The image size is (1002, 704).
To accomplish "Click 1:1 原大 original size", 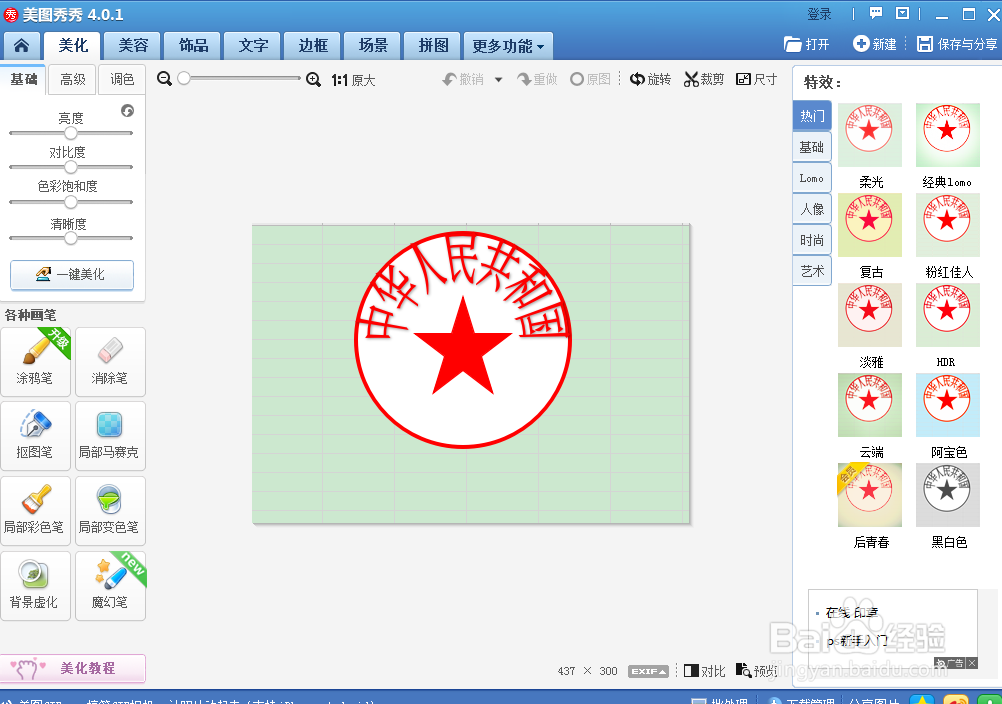I will point(353,80).
